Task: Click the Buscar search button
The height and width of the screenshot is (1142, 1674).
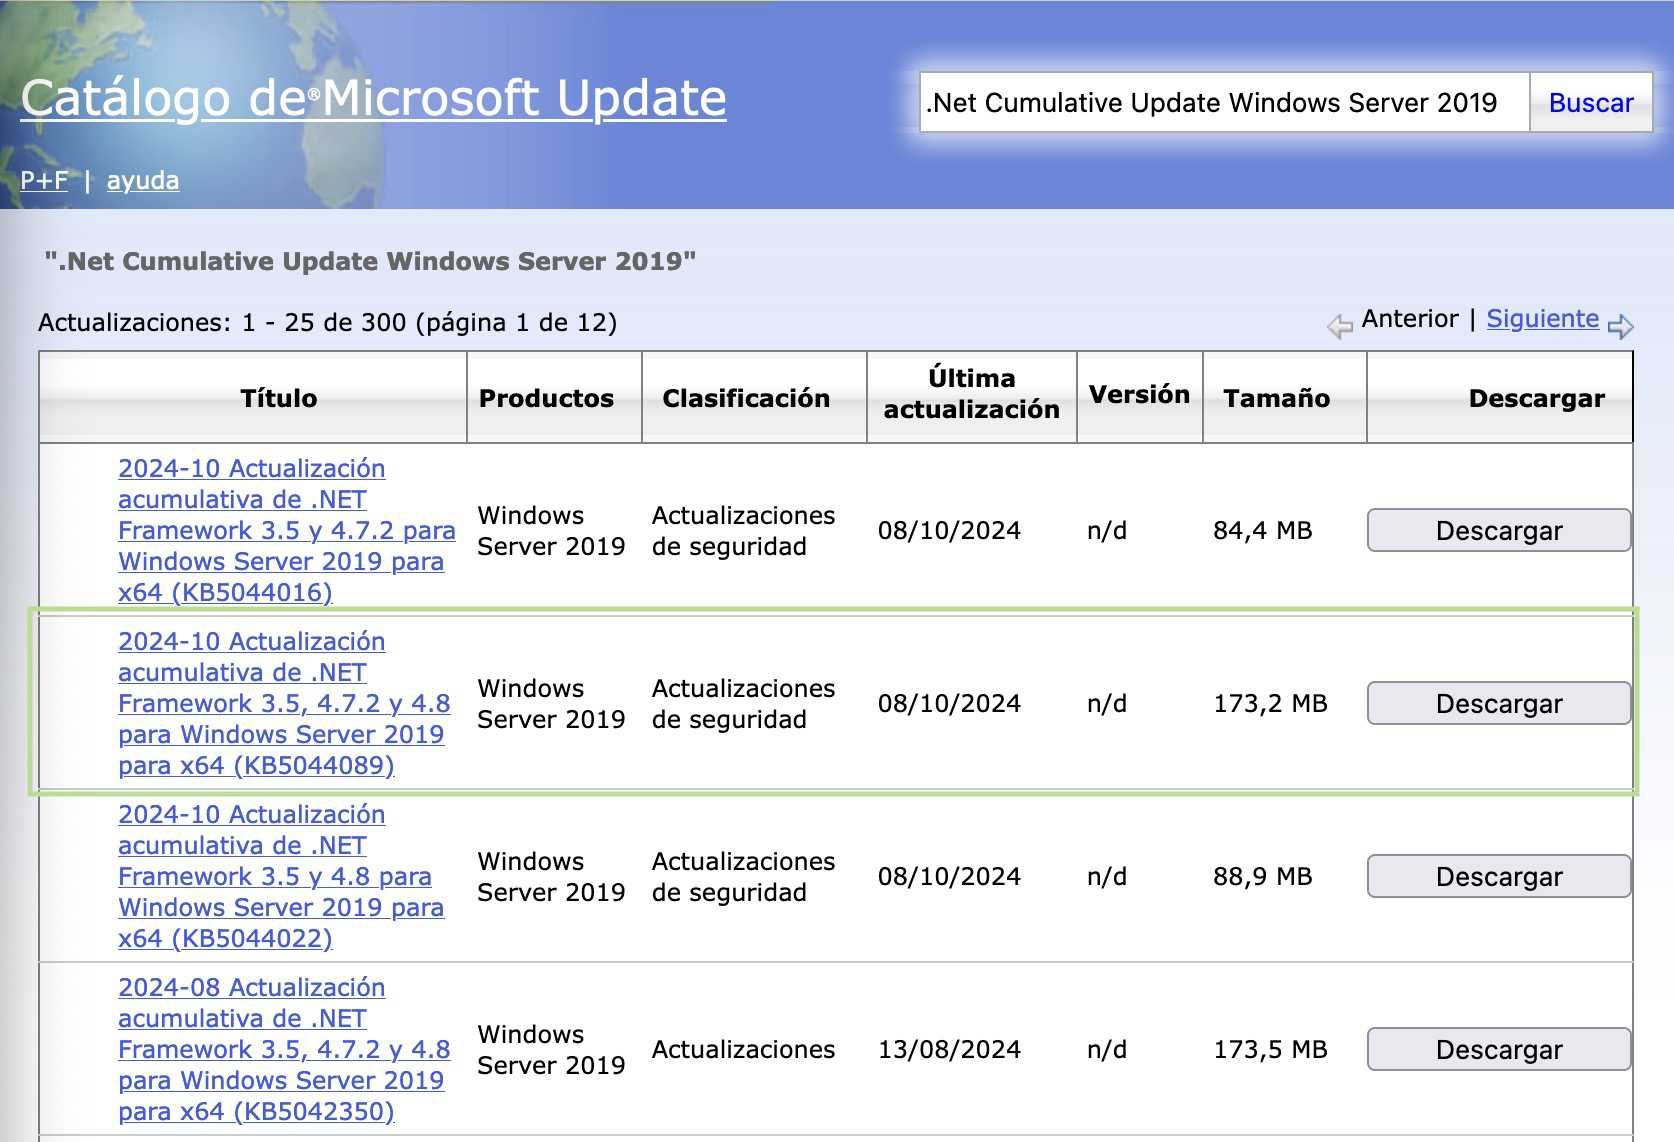Action: pyautogui.click(x=1591, y=102)
